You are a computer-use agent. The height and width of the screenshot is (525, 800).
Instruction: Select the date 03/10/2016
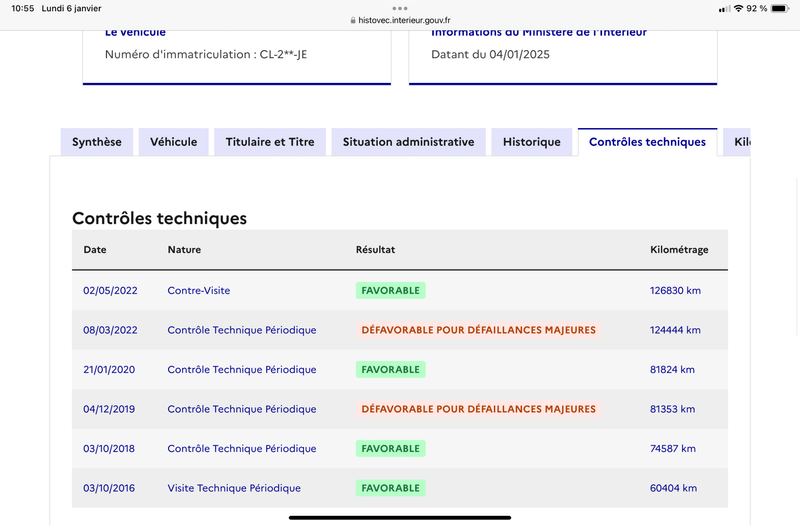(109, 488)
